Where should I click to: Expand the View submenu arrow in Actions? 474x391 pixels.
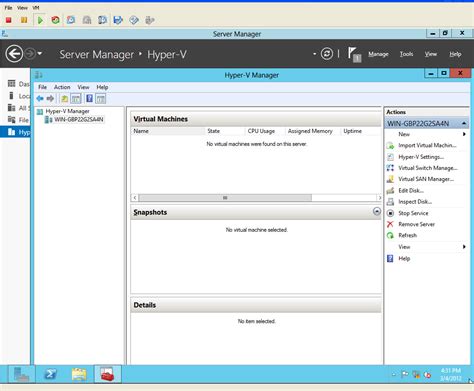[x=464, y=247]
